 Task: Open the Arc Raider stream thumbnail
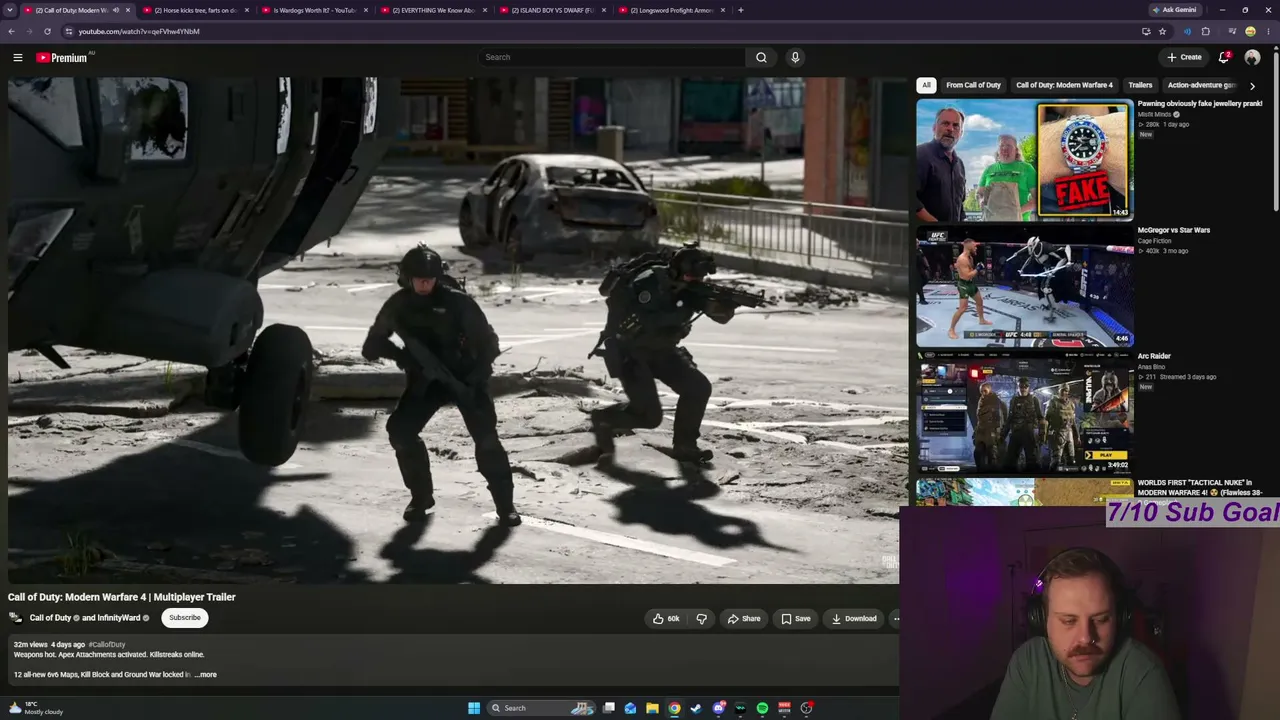click(1024, 413)
